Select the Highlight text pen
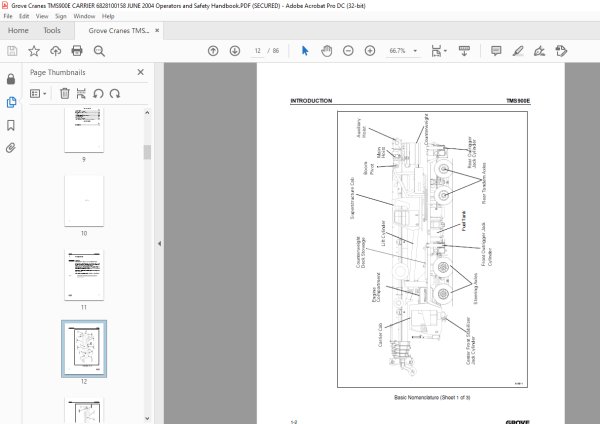 point(518,51)
